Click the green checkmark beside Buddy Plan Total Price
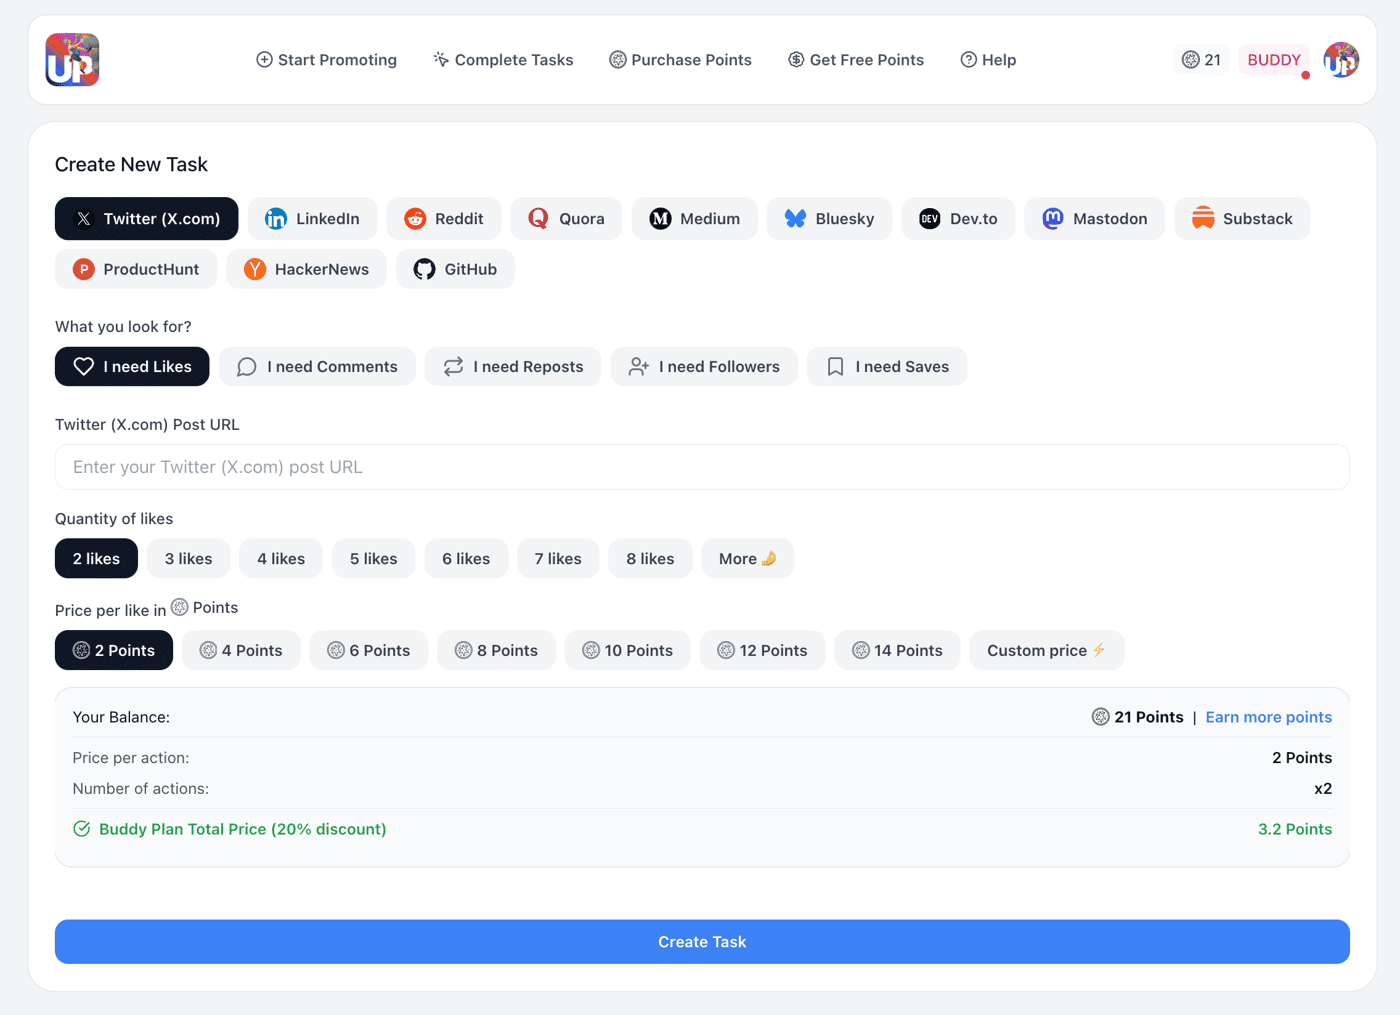The width and height of the screenshot is (1400, 1015). tap(82, 829)
